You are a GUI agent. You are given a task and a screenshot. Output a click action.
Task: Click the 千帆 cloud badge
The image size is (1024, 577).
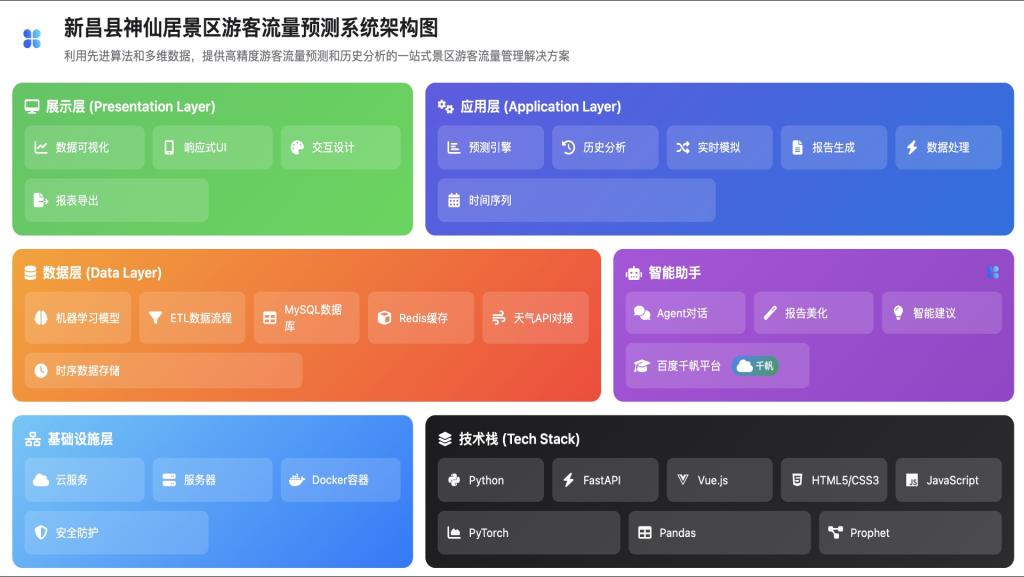pyautogui.click(x=755, y=366)
